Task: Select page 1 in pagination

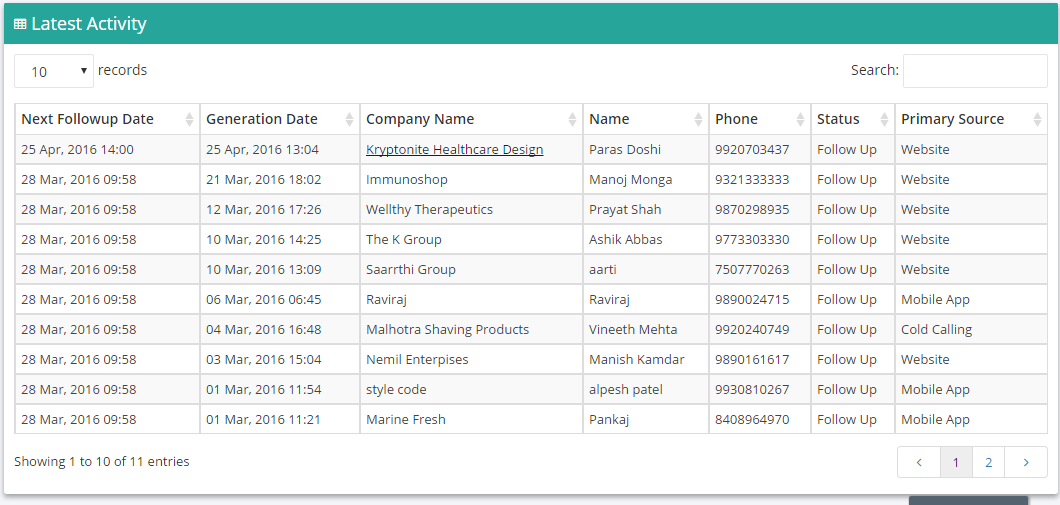Action: click(x=956, y=462)
